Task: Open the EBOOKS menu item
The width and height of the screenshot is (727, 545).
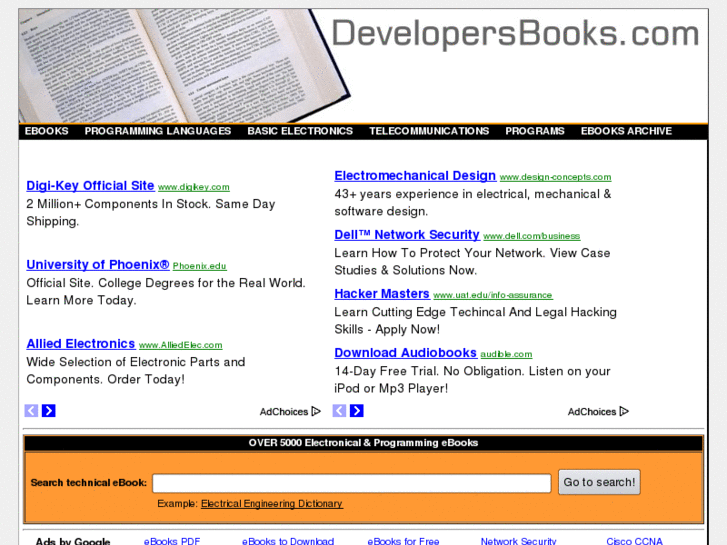Action: pos(46,131)
